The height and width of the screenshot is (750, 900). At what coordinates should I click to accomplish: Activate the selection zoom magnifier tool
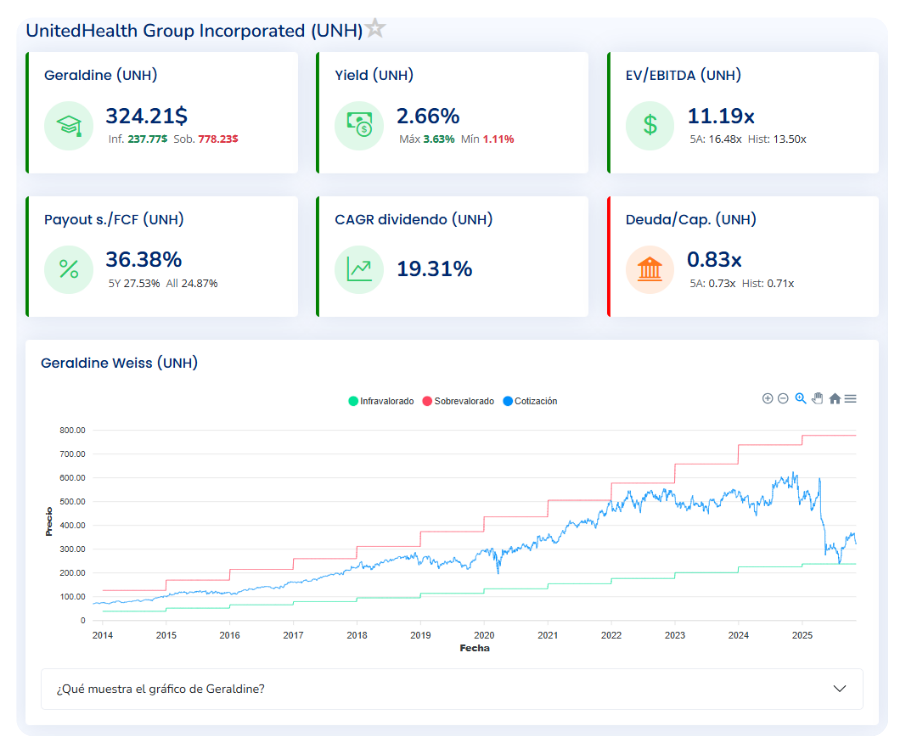(800, 398)
